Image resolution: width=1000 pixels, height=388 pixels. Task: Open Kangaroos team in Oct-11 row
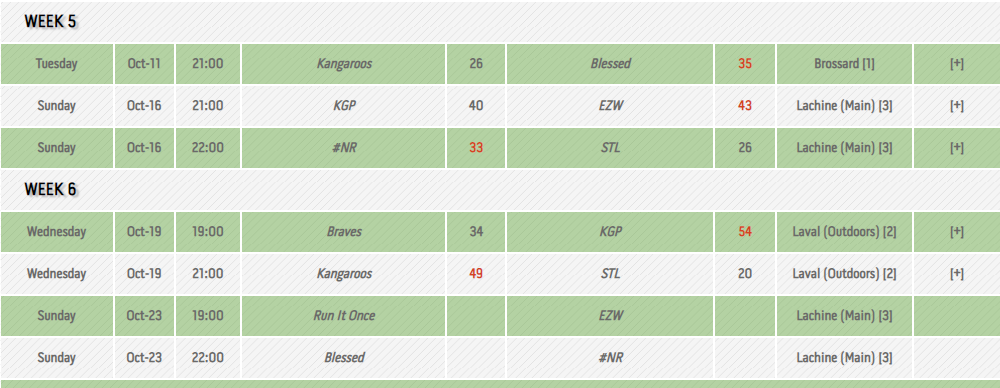344,64
